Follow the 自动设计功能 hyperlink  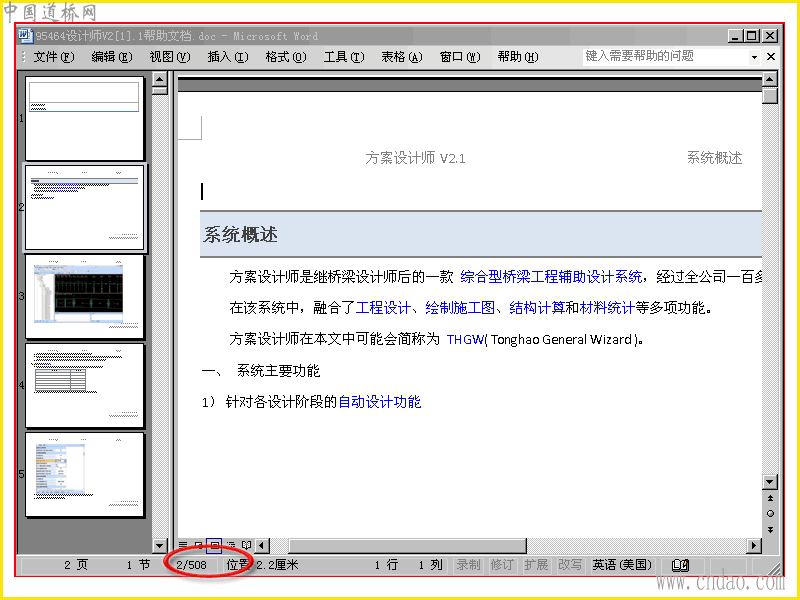(x=380, y=402)
